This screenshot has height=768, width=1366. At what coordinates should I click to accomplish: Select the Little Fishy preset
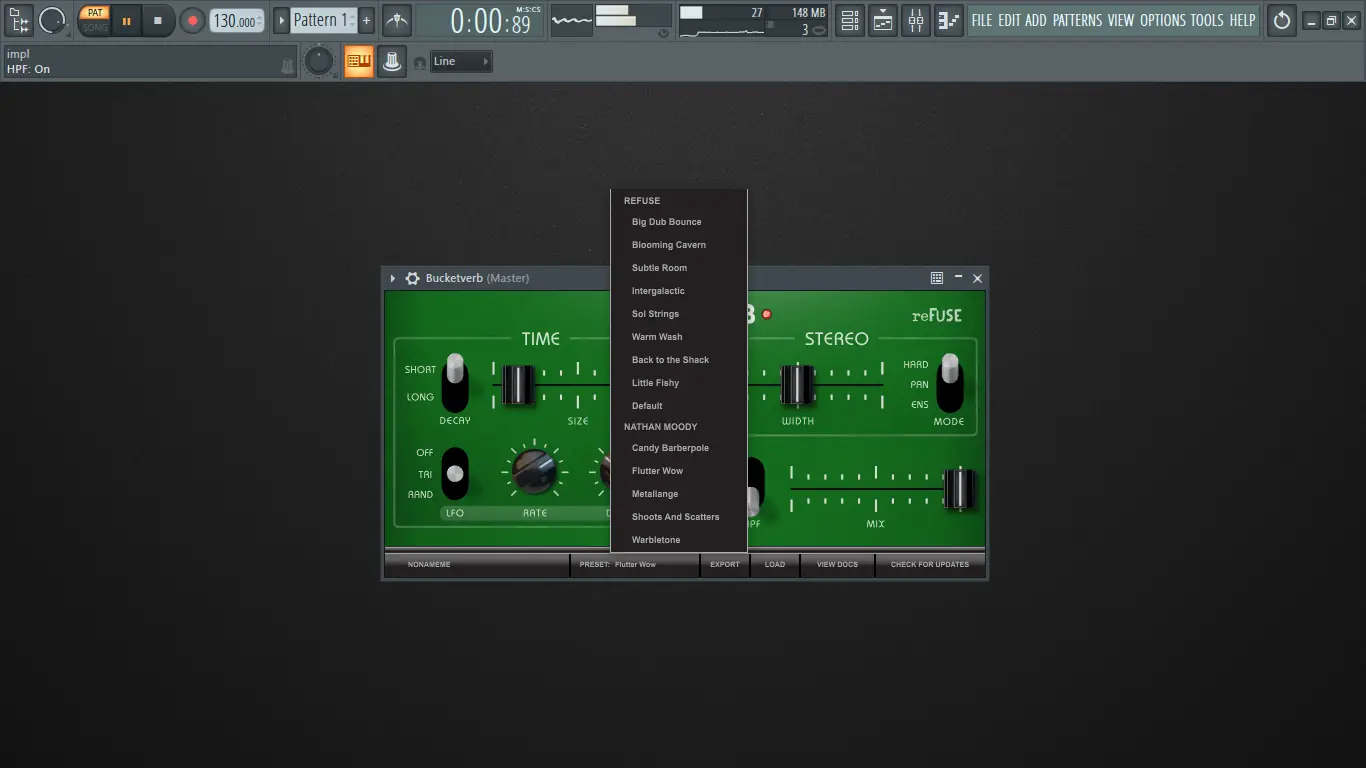(679, 383)
